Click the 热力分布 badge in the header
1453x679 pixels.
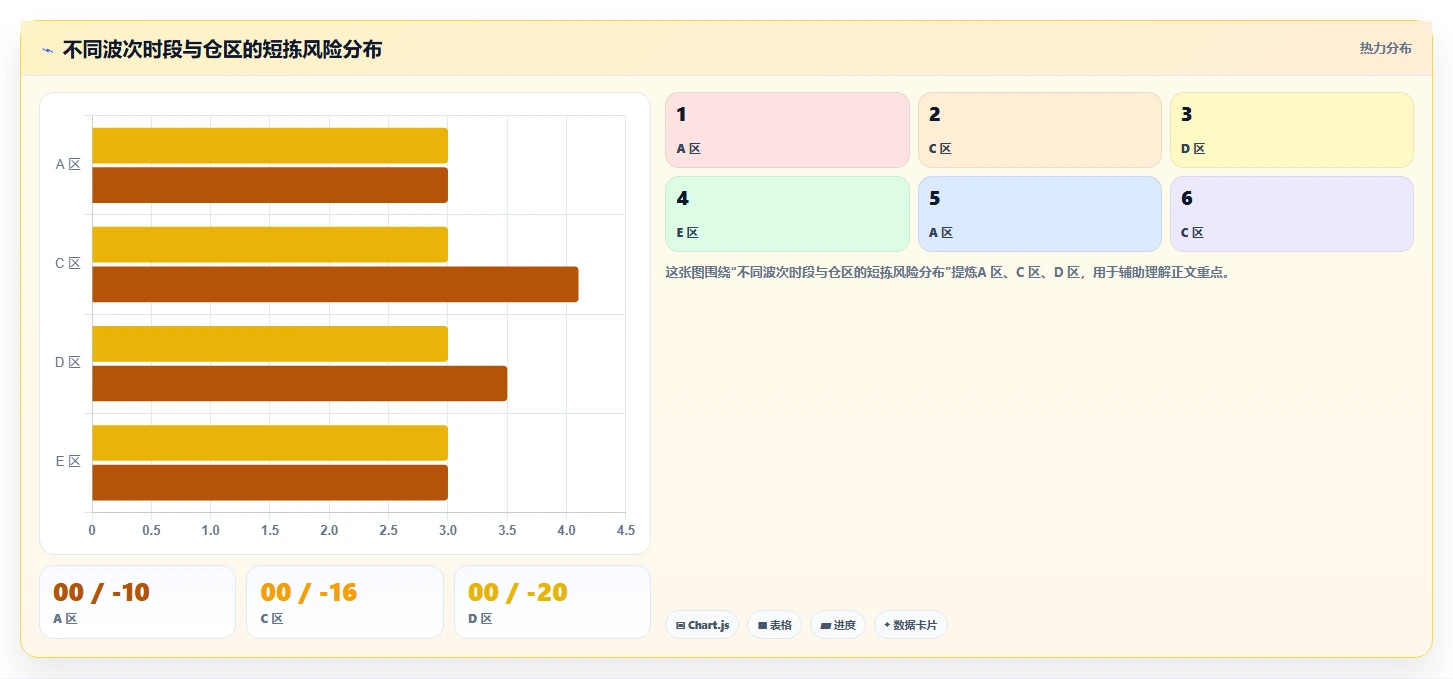point(1385,48)
